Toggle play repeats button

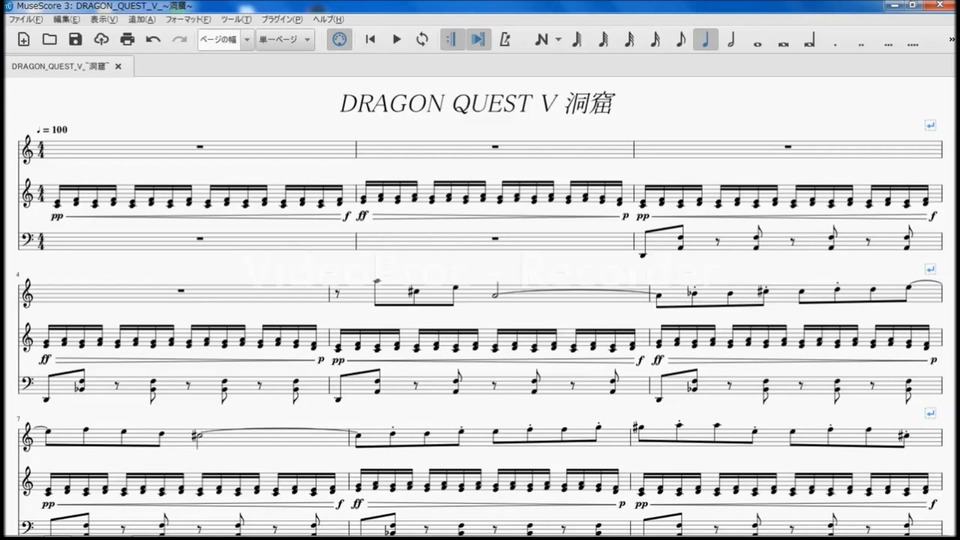[452, 40]
